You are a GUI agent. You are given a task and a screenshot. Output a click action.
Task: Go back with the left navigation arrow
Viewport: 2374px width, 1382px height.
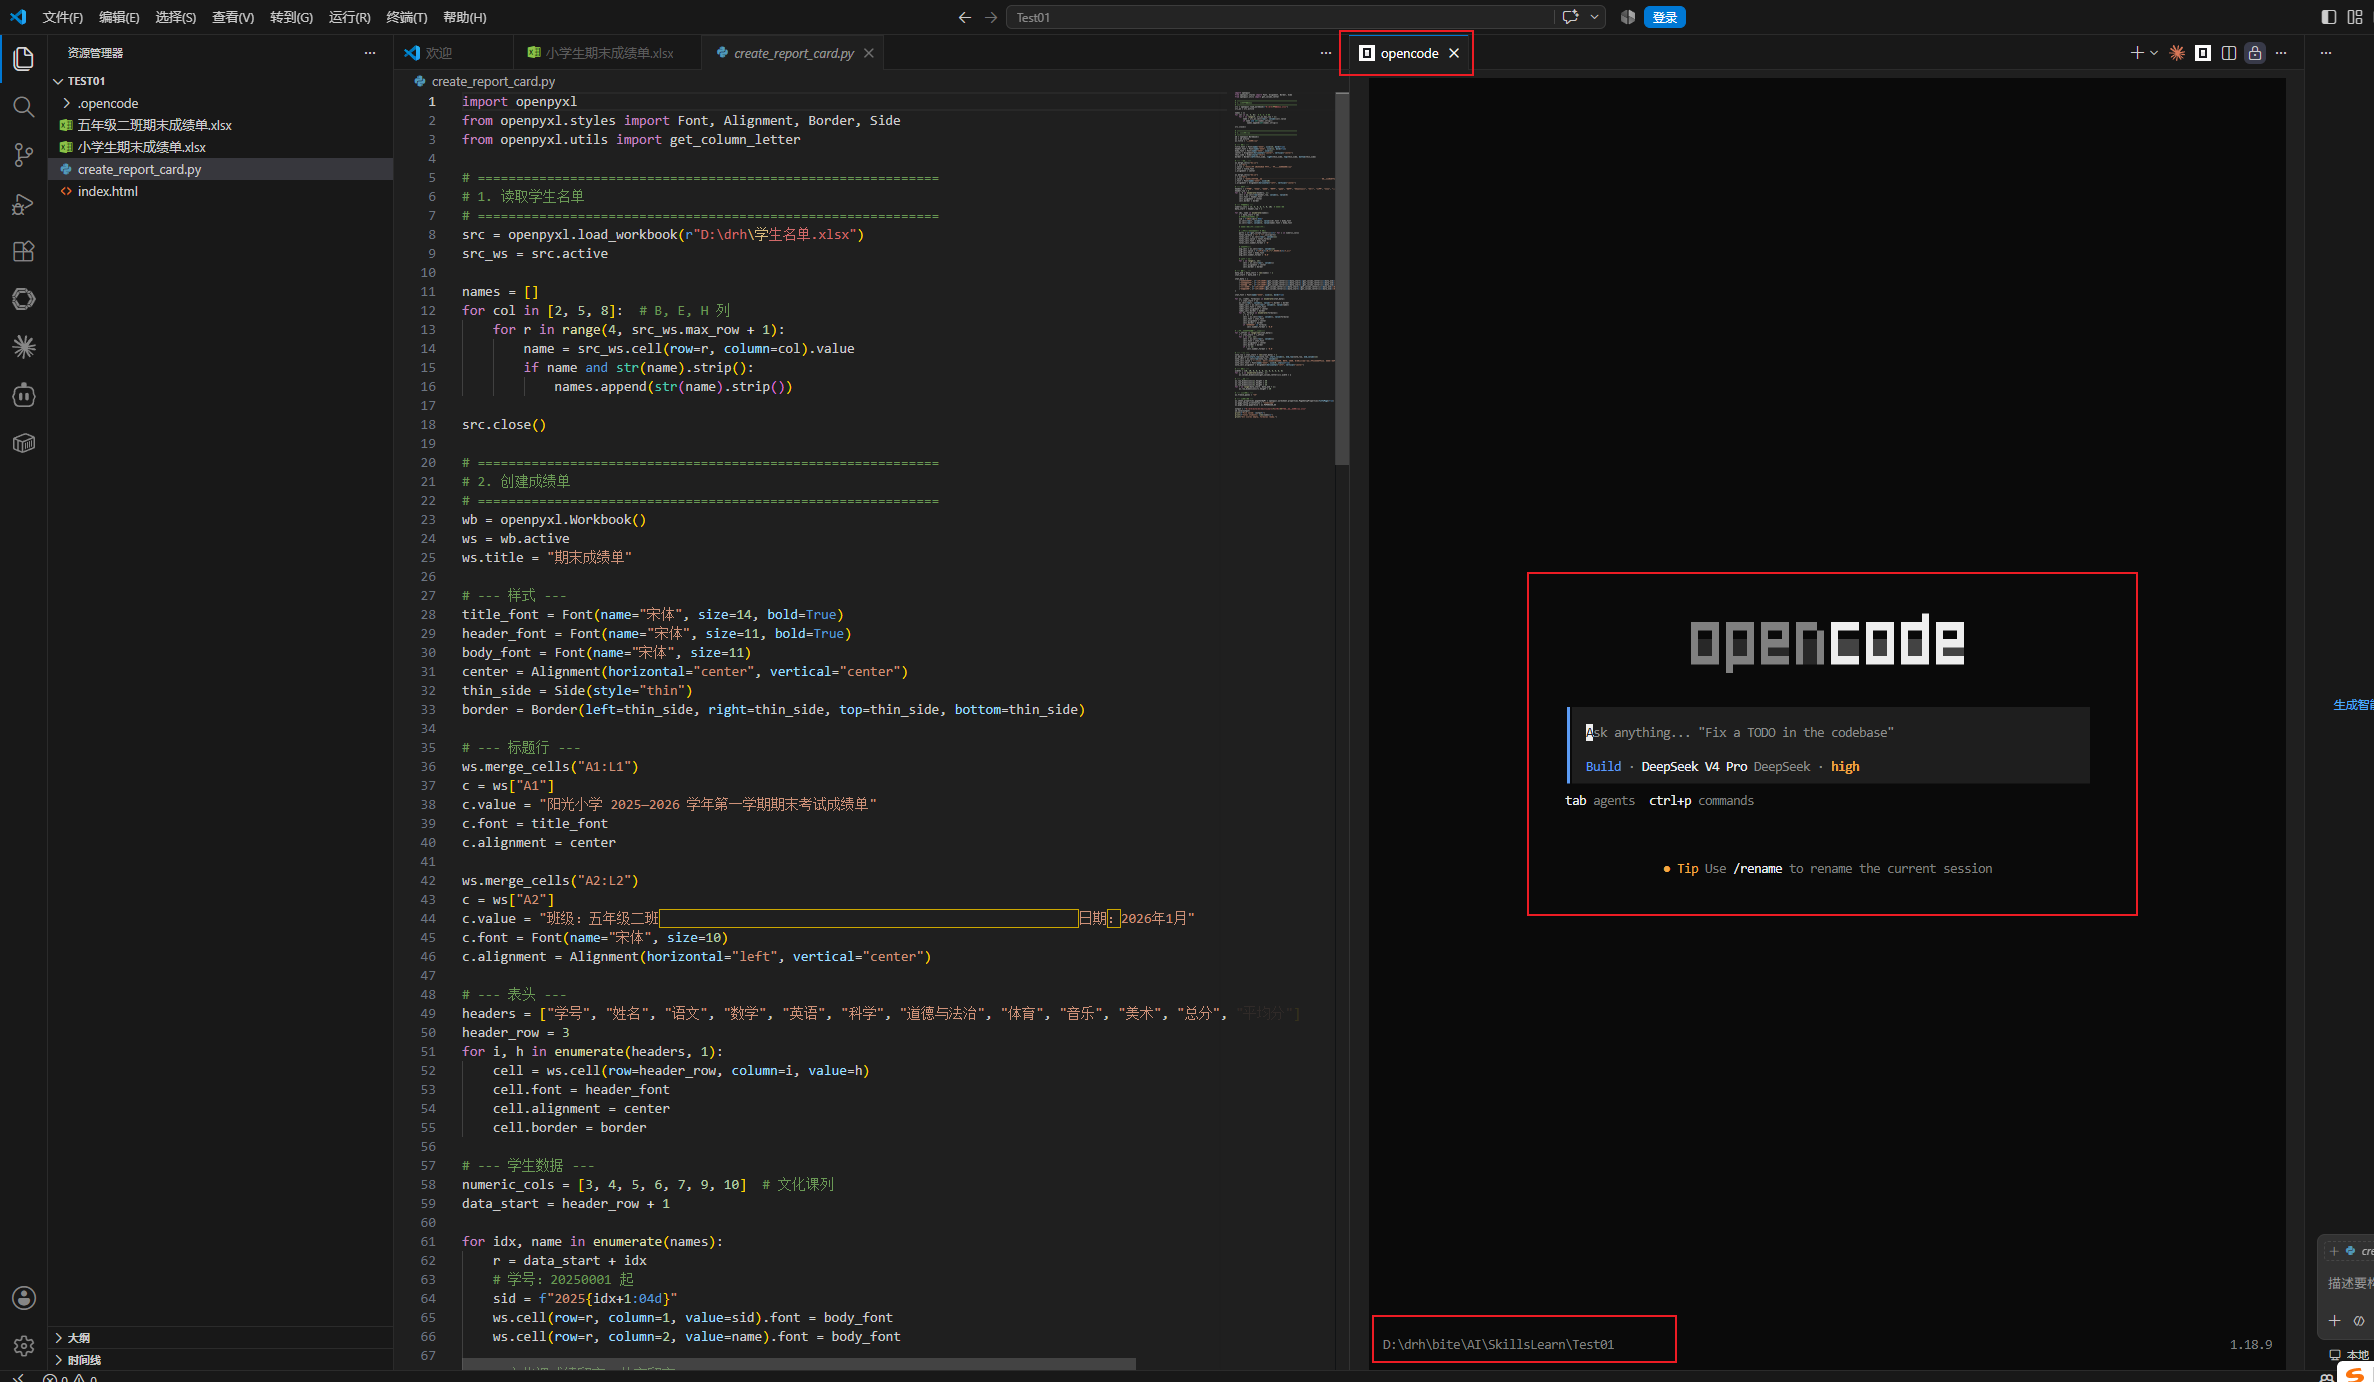964,17
